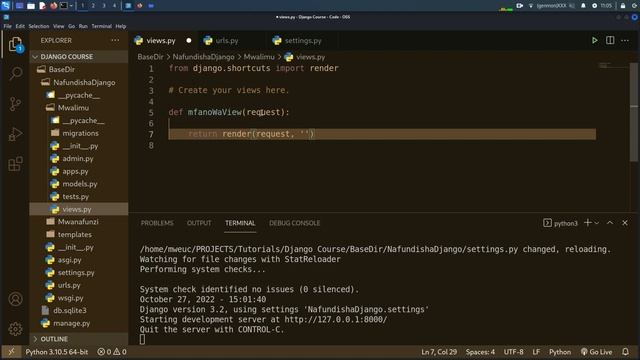This screenshot has height=360, width=640.
Task: Open the application launcher in taskbar
Action: click(5, 5)
